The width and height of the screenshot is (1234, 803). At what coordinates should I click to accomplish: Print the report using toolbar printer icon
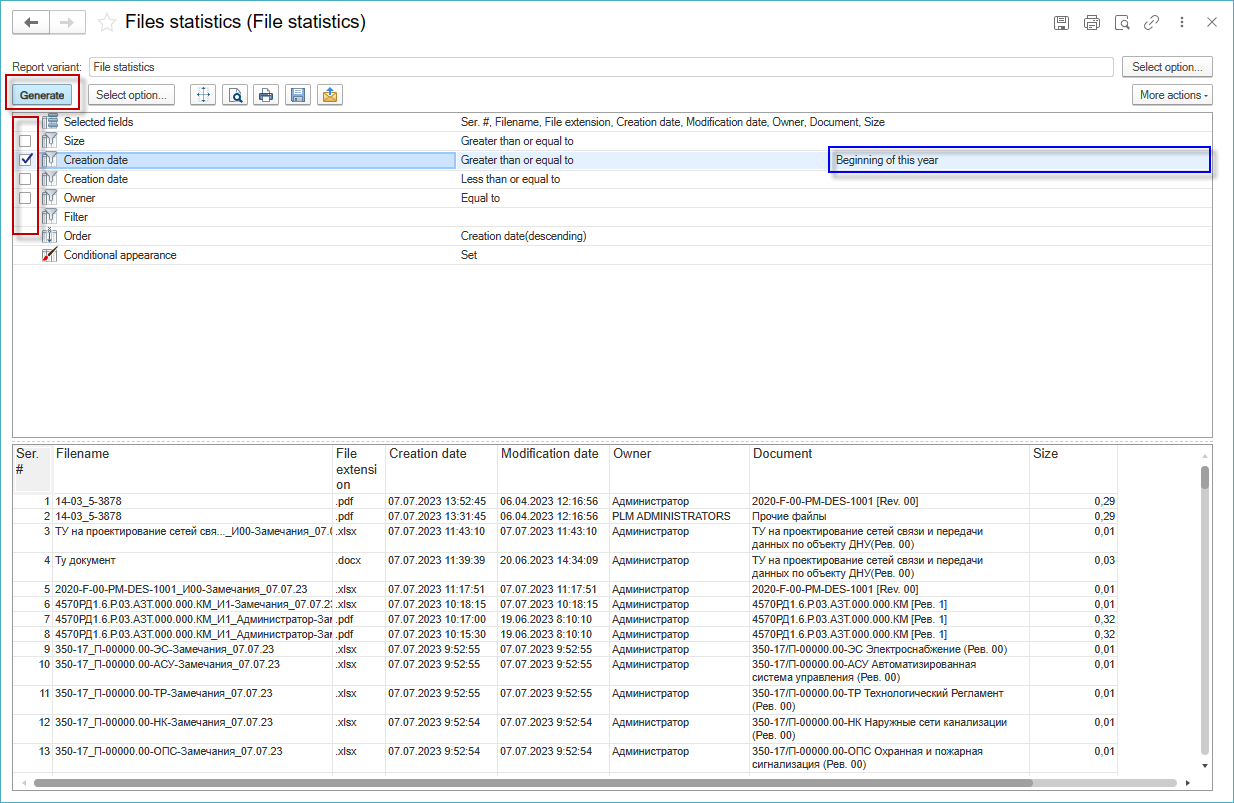266,95
